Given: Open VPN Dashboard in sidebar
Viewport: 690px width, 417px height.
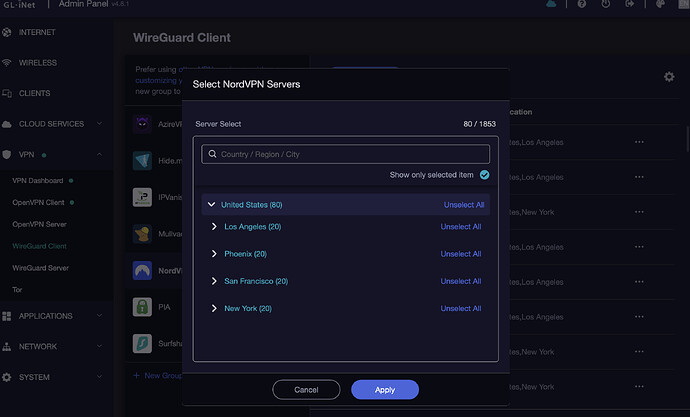Looking at the screenshot, I should tap(38, 181).
